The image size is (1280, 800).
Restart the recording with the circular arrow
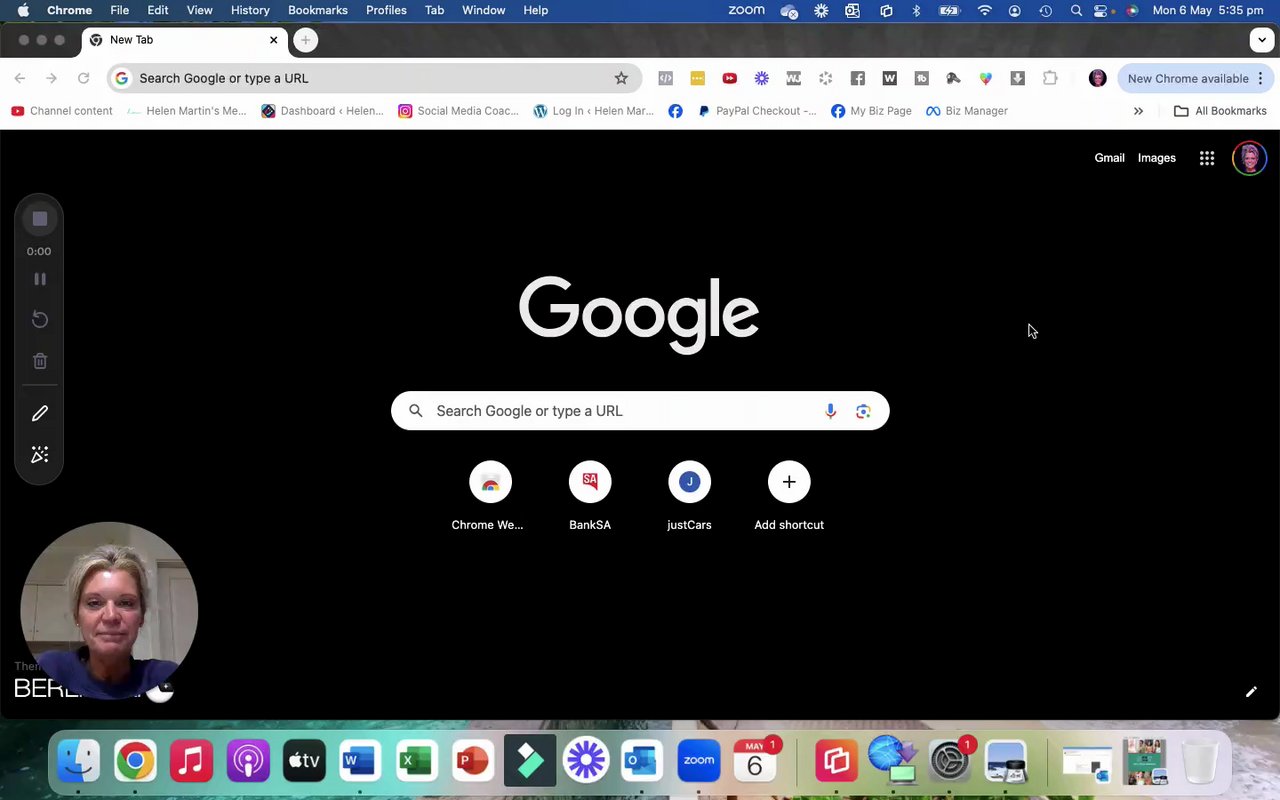(40, 319)
